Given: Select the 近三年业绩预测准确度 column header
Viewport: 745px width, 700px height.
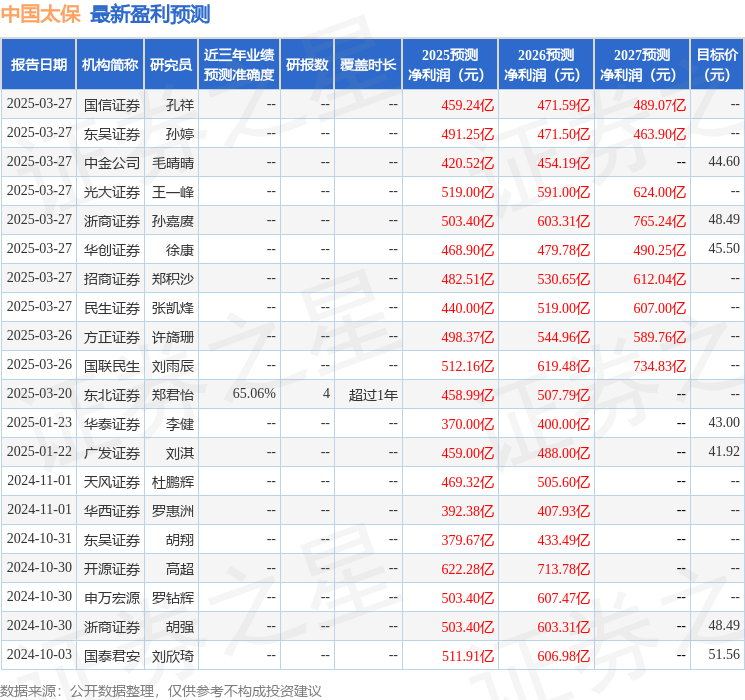Looking at the screenshot, I should 239,65.
